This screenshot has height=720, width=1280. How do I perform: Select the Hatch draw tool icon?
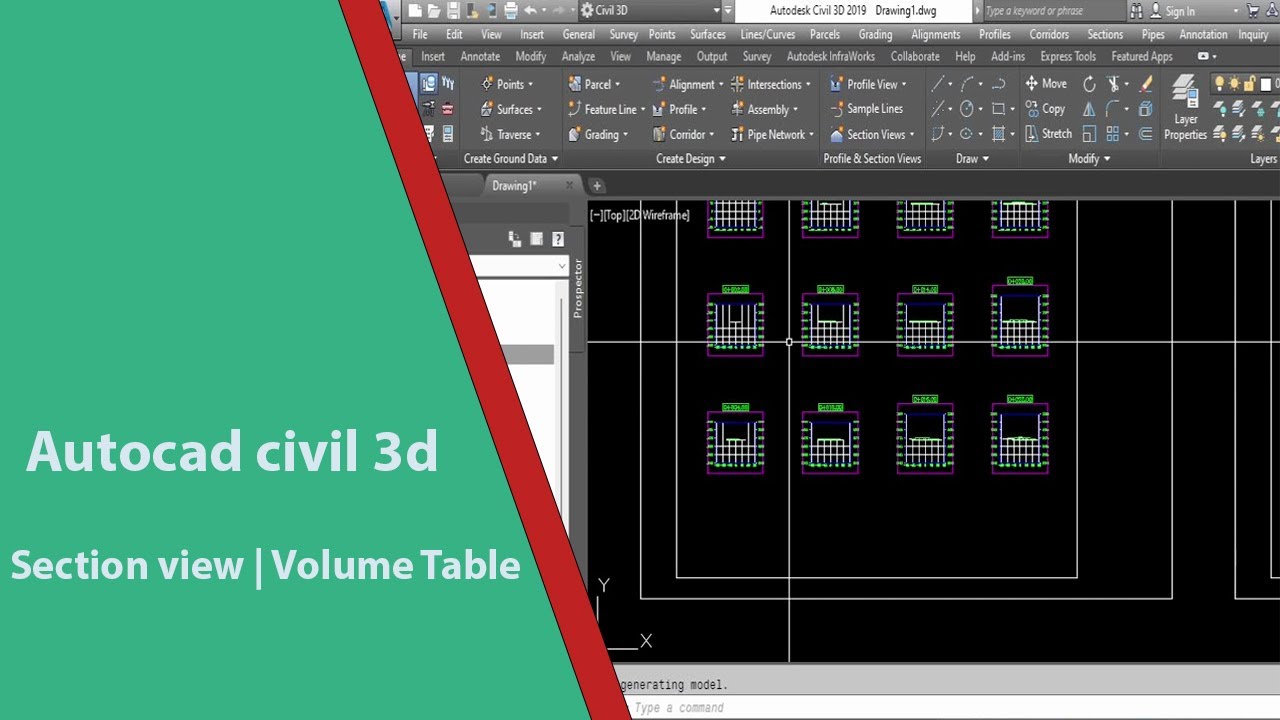coord(998,133)
